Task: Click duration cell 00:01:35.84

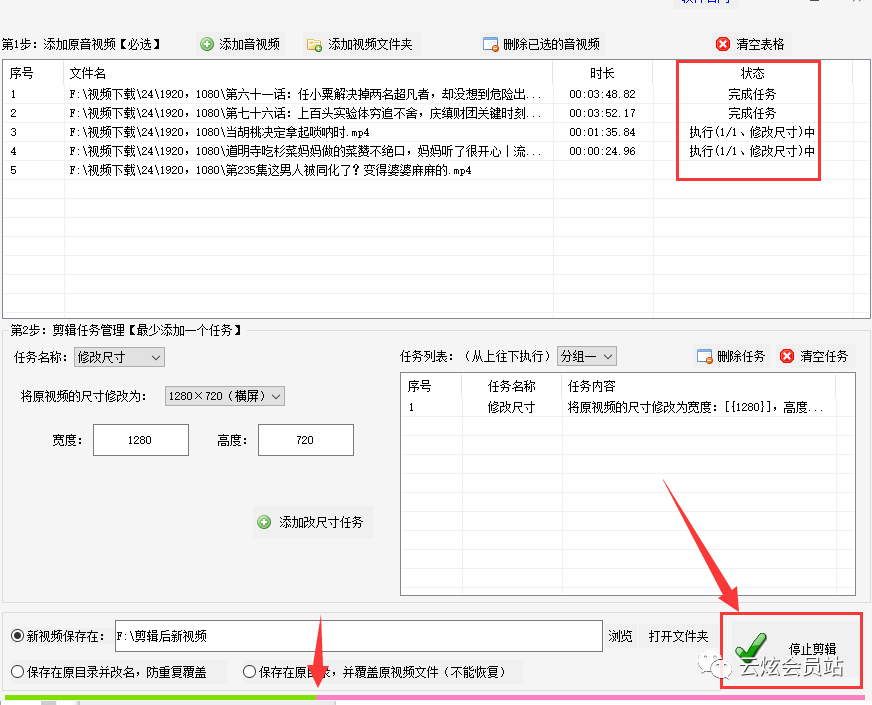Action: pos(602,132)
